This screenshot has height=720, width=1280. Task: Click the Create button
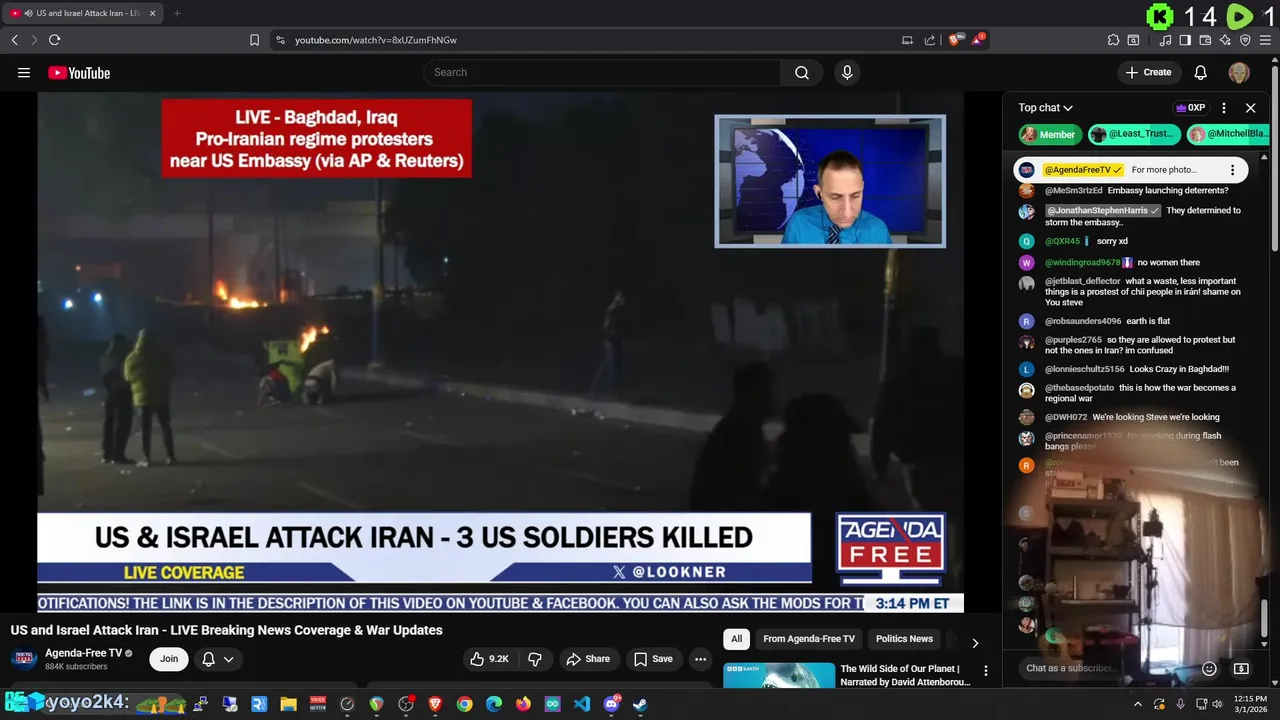pyautogui.click(x=1148, y=72)
